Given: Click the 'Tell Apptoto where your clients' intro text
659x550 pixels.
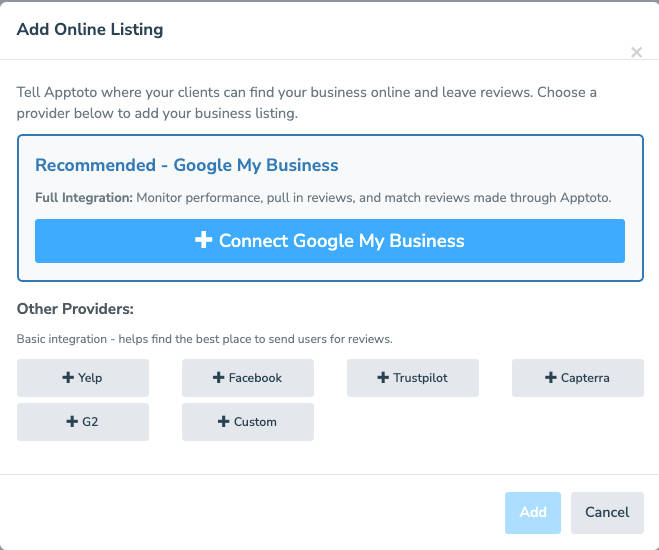Looking at the screenshot, I should (307, 103).
